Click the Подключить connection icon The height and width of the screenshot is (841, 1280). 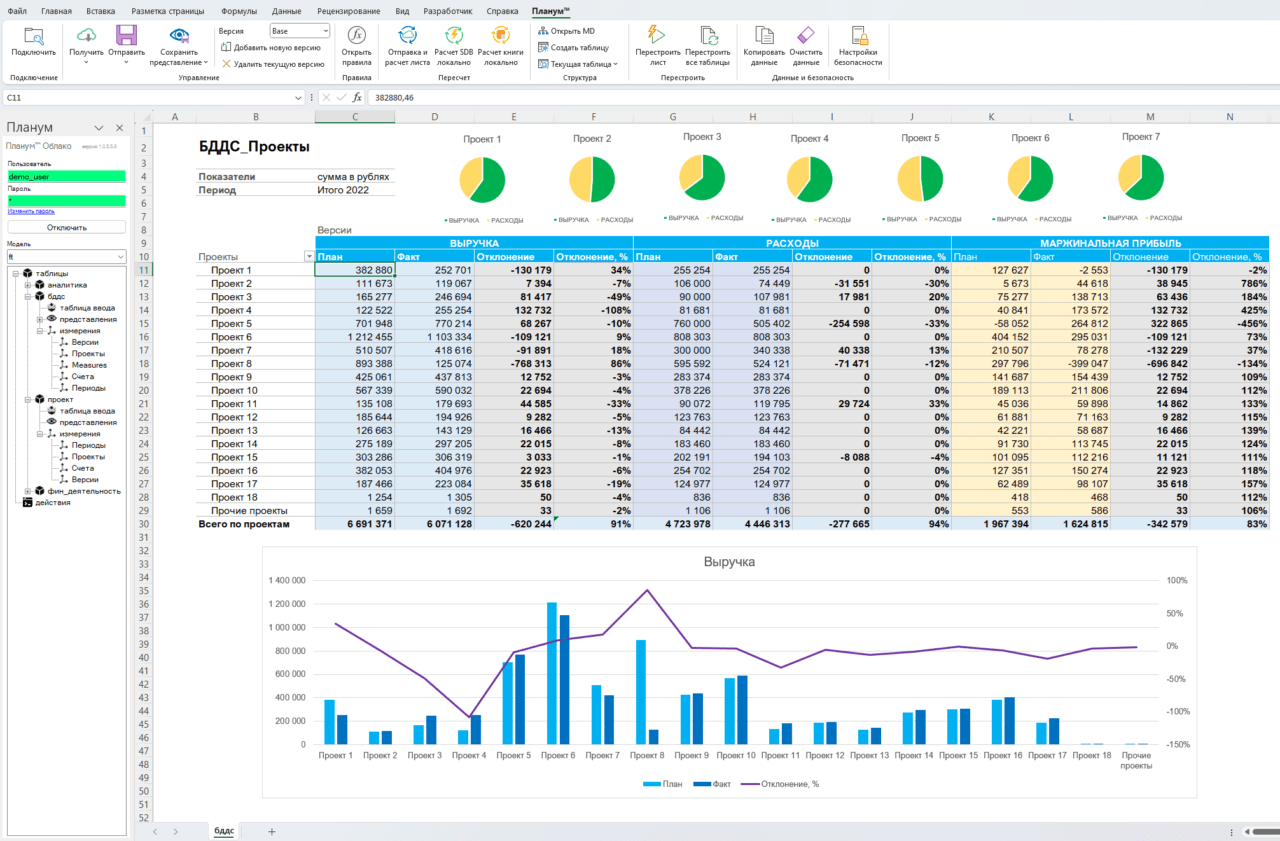point(33,37)
